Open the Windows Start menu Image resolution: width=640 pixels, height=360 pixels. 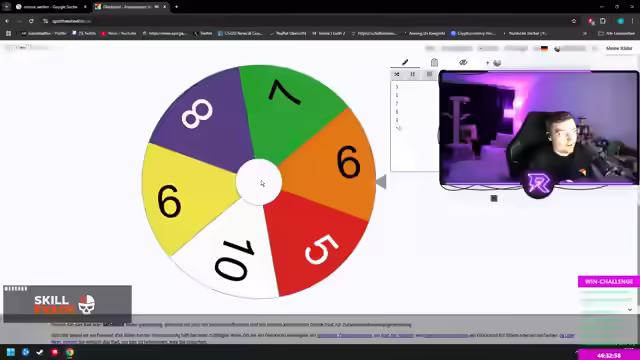pos(11,352)
